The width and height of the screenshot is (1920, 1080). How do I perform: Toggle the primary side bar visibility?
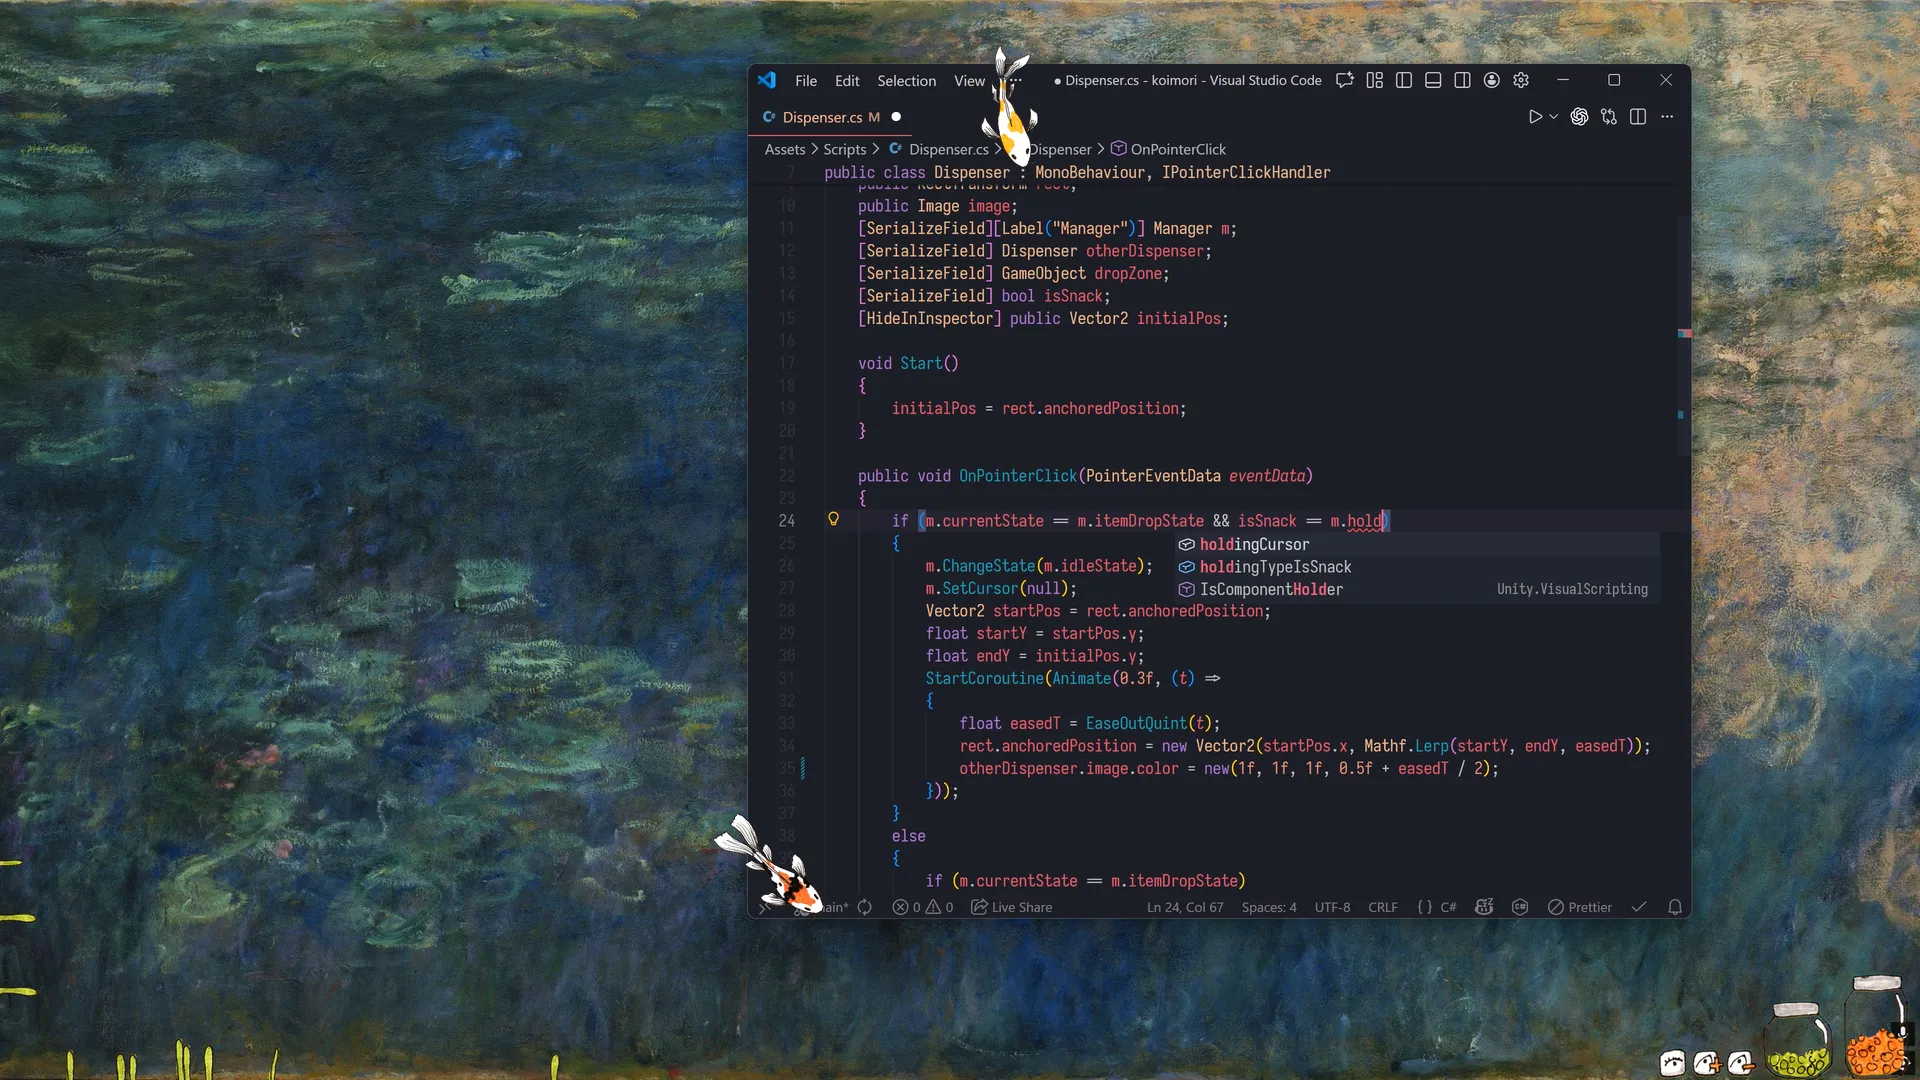pyautogui.click(x=1403, y=80)
